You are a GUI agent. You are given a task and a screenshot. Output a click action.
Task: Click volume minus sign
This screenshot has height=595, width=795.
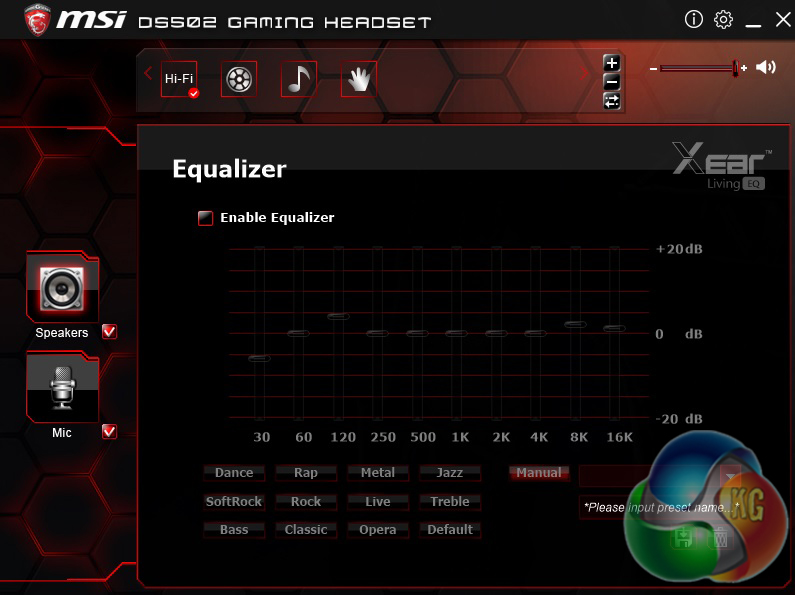[x=654, y=68]
